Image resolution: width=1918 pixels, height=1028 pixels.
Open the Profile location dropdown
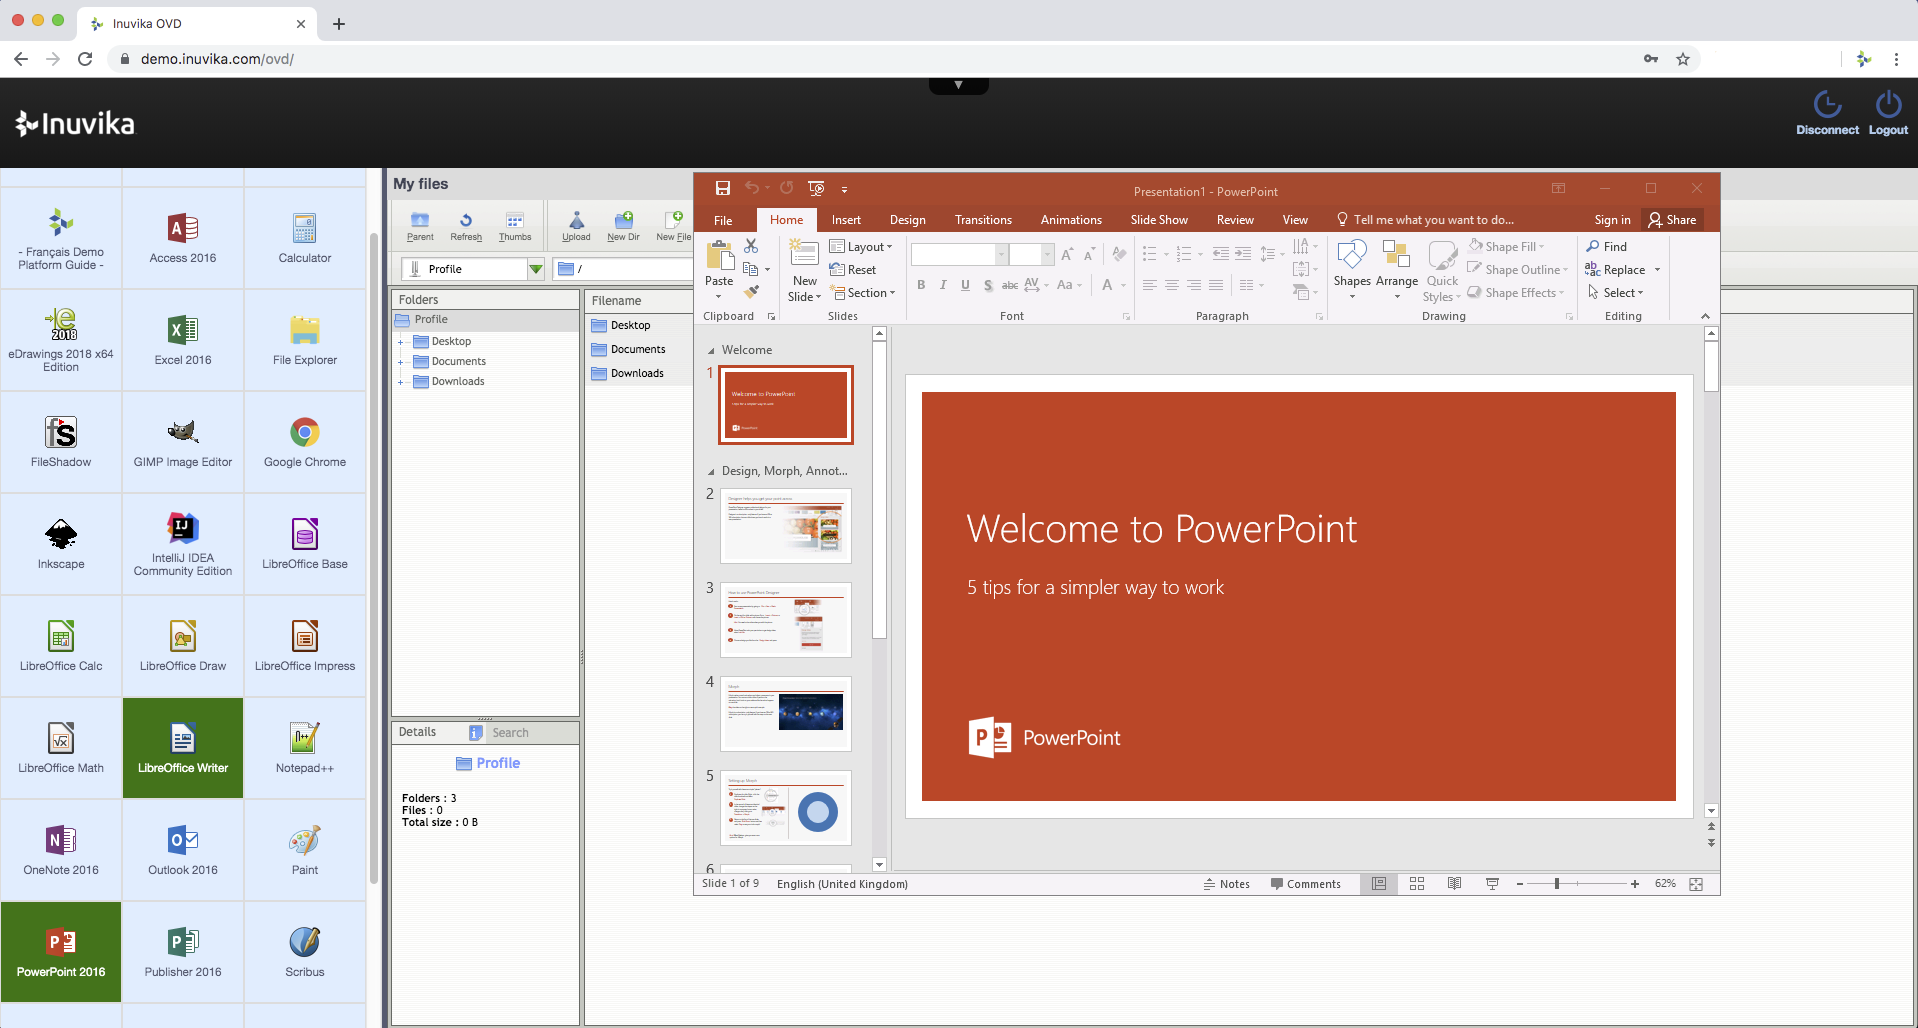(535, 269)
